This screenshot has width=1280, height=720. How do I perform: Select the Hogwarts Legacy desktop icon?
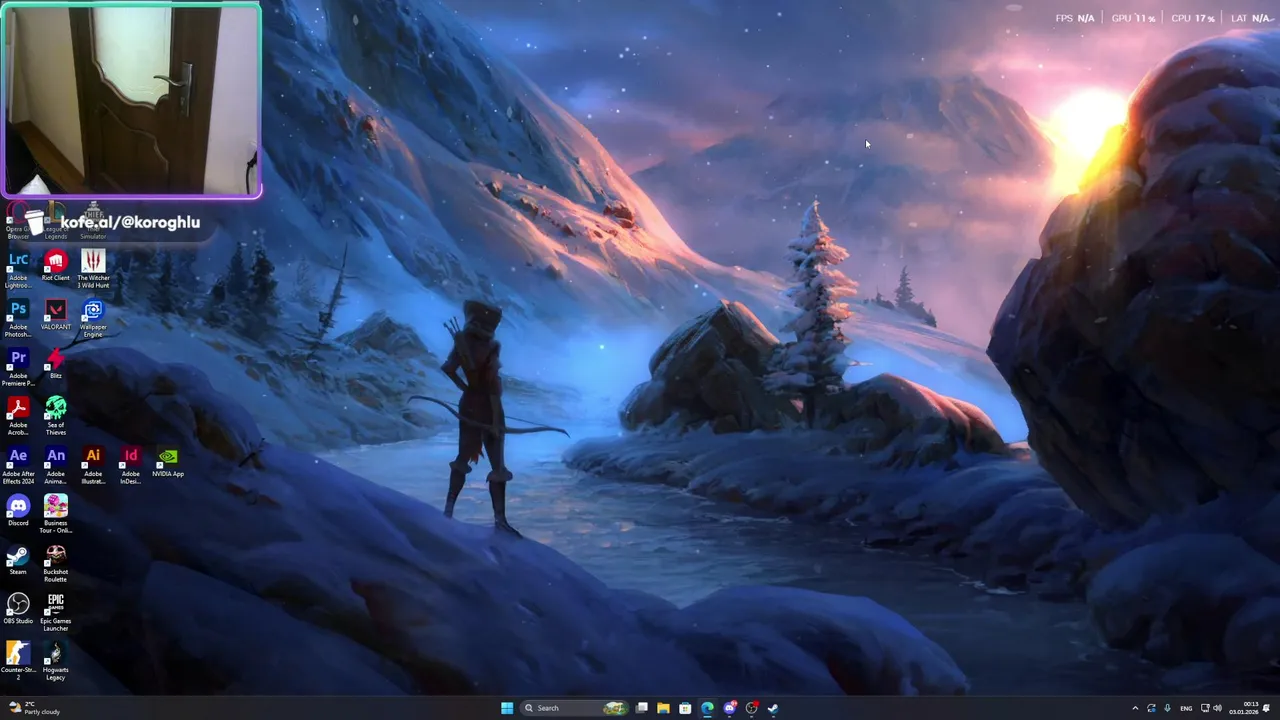click(x=55, y=661)
